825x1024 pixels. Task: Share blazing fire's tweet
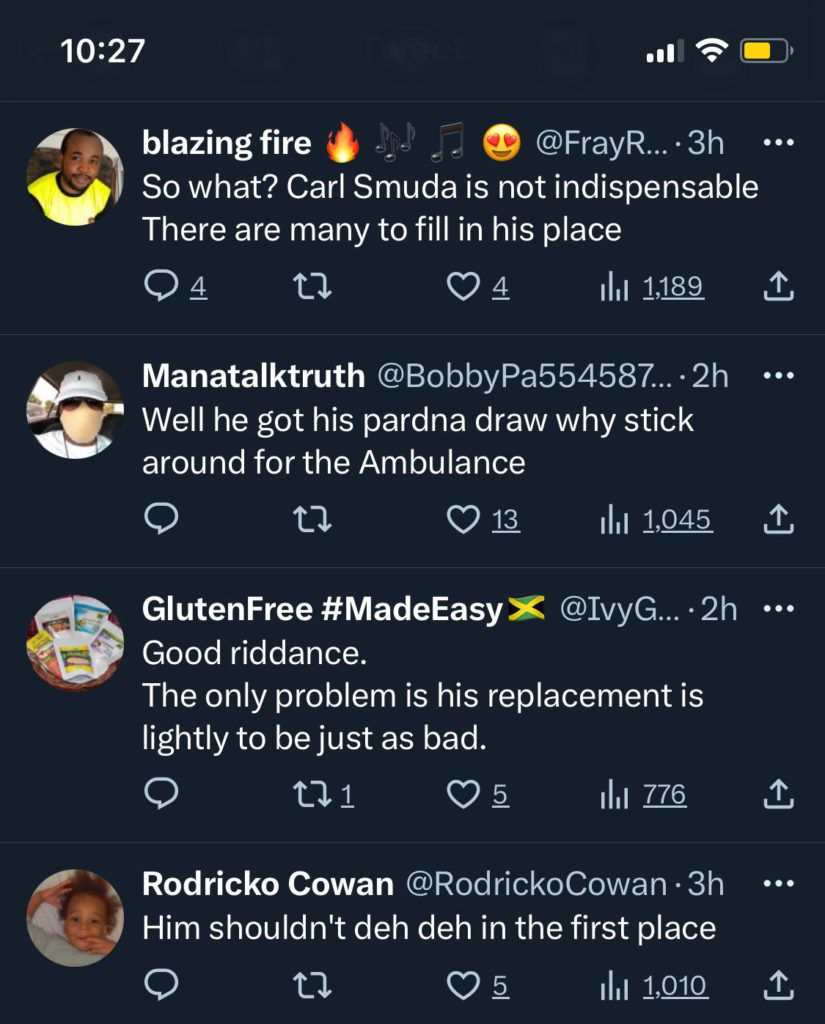(x=779, y=286)
